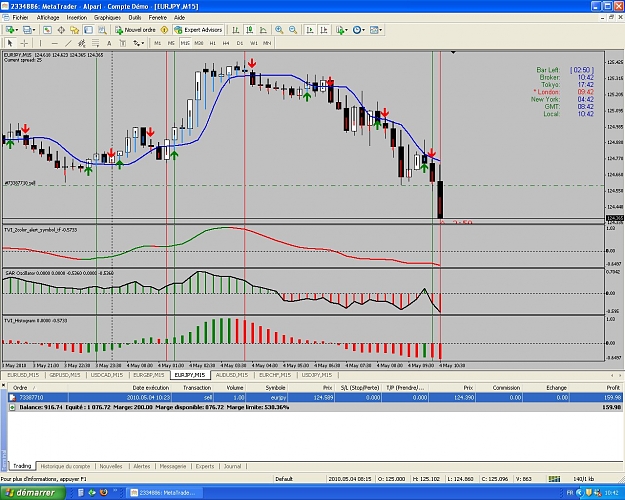Viewport: 625px width, 500px height.
Task: Select order 73387710 row
Action: [315, 398]
